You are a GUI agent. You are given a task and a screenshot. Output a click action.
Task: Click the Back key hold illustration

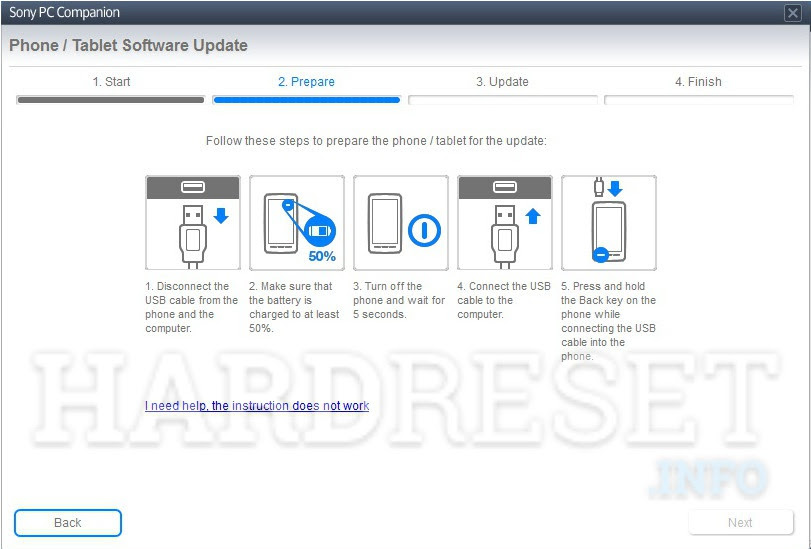pos(609,222)
